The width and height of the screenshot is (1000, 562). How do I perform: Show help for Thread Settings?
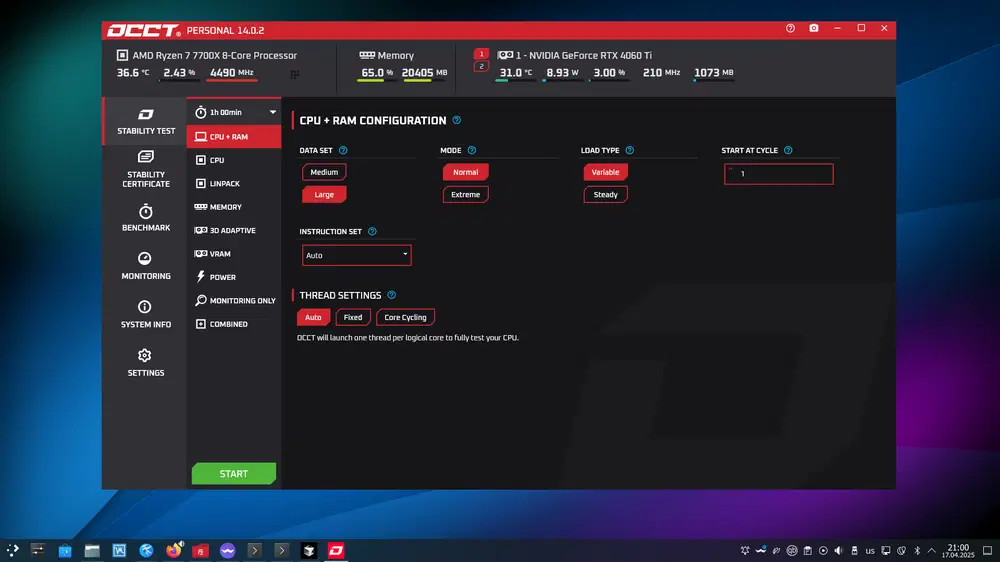pos(392,295)
